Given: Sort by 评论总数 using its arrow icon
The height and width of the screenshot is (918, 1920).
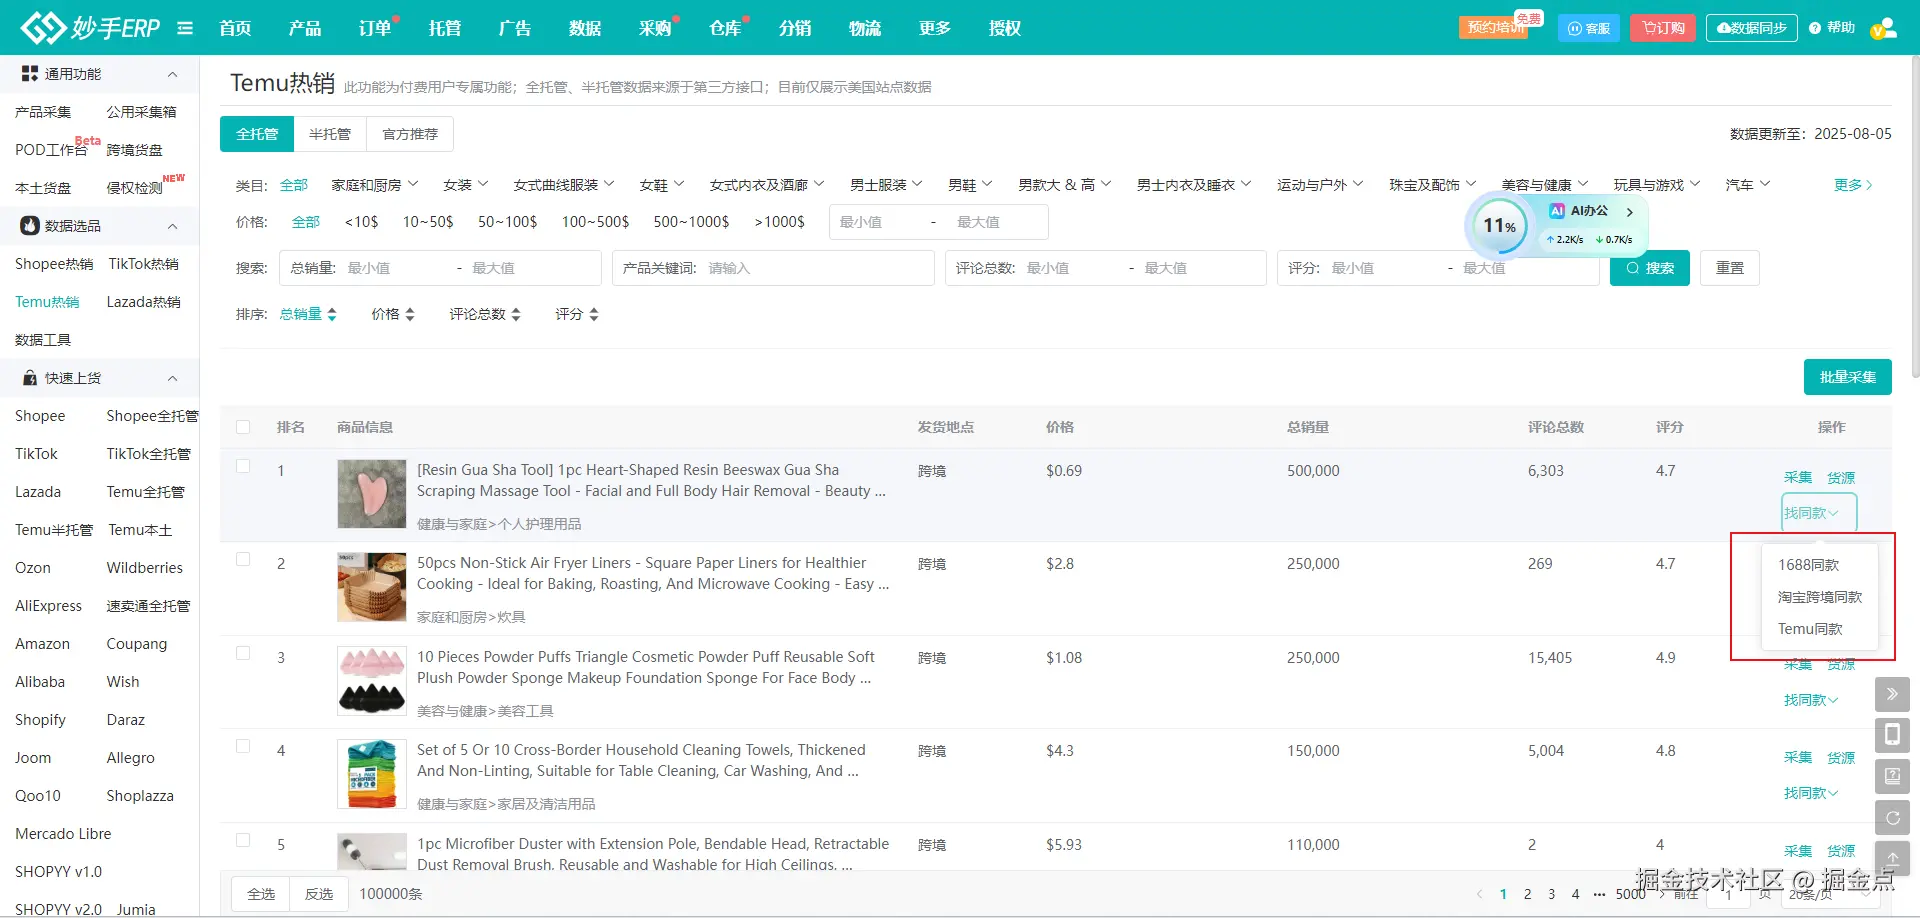Looking at the screenshot, I should point(516,314).
